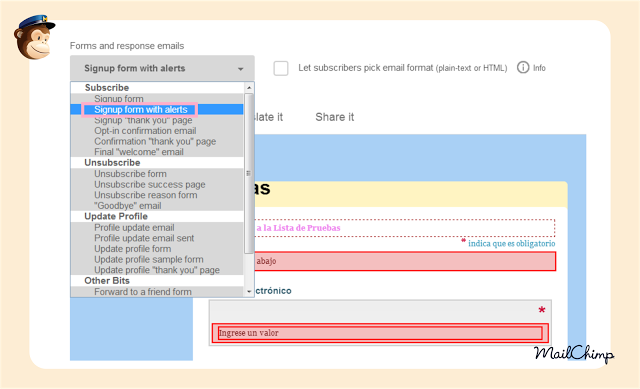The height and width of the screenshot is (389, 640).
Task: Click the Ingrese un valor input field
Action: click(380, 333)
